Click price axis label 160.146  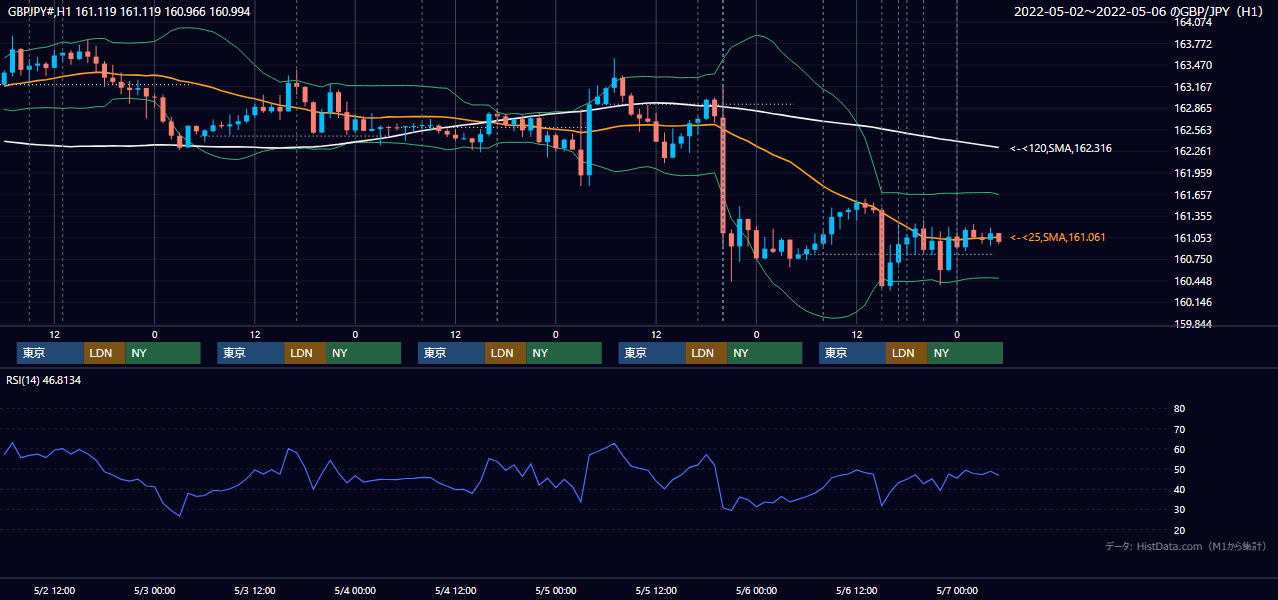click(1192, 302)
